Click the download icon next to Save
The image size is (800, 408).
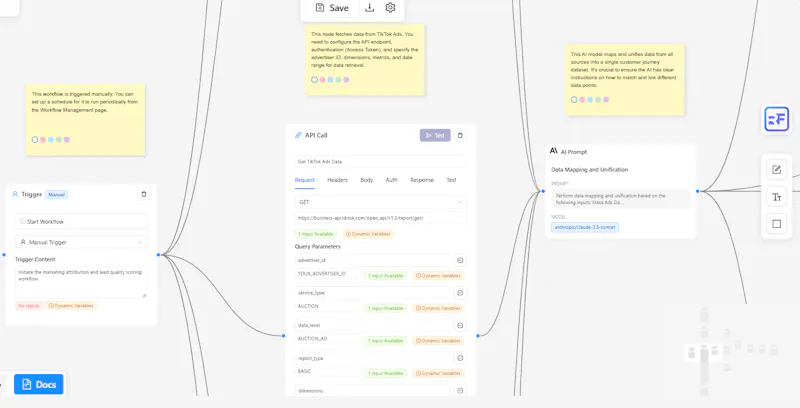(370, 8)
